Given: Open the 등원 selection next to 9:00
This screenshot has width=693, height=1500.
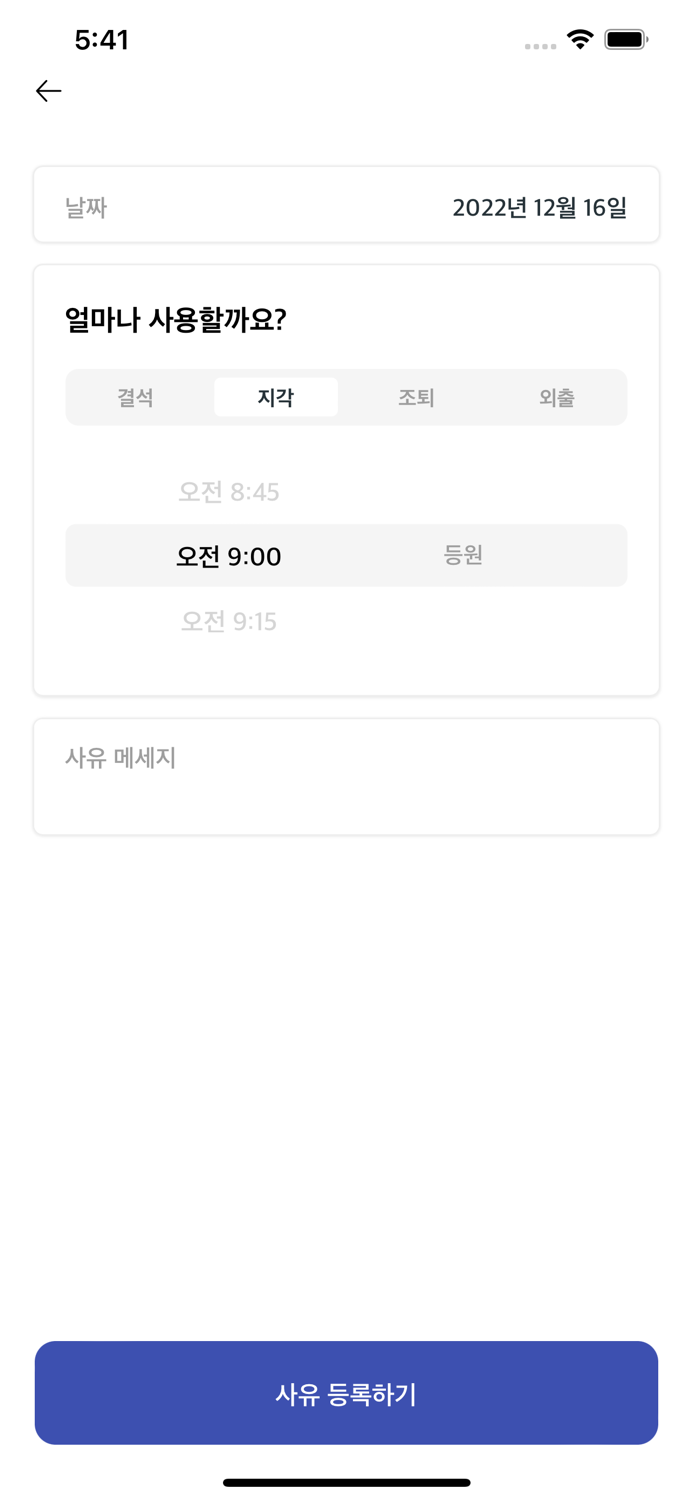Looking at the screenshot, I should pos(463,556).
